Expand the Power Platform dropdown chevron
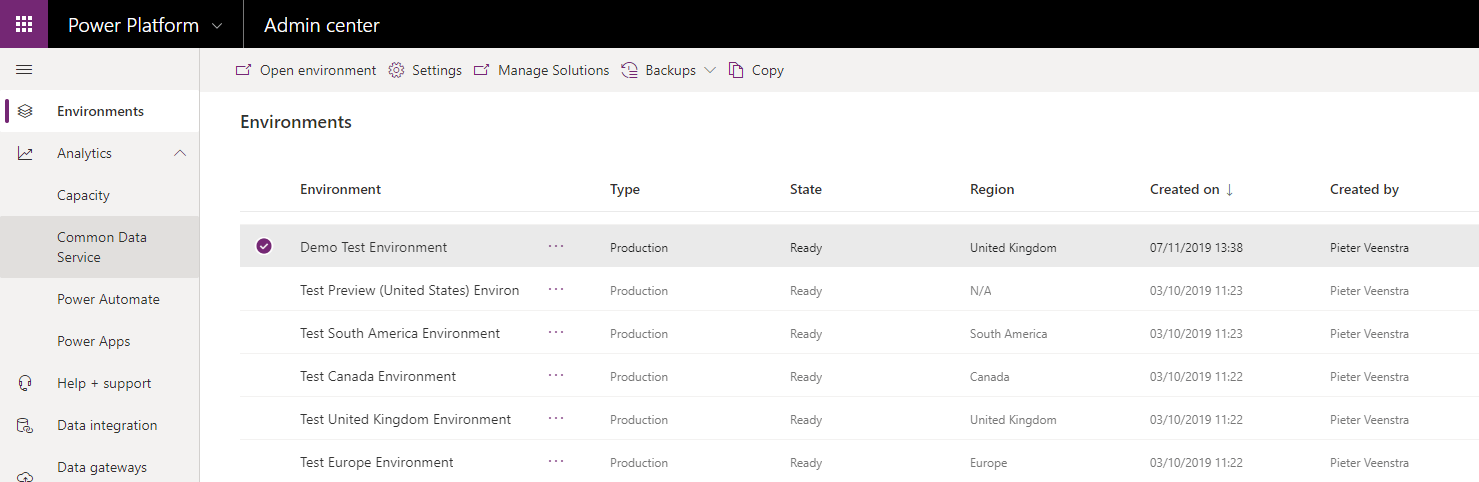1479x482 pixels. tap(217, 26)
